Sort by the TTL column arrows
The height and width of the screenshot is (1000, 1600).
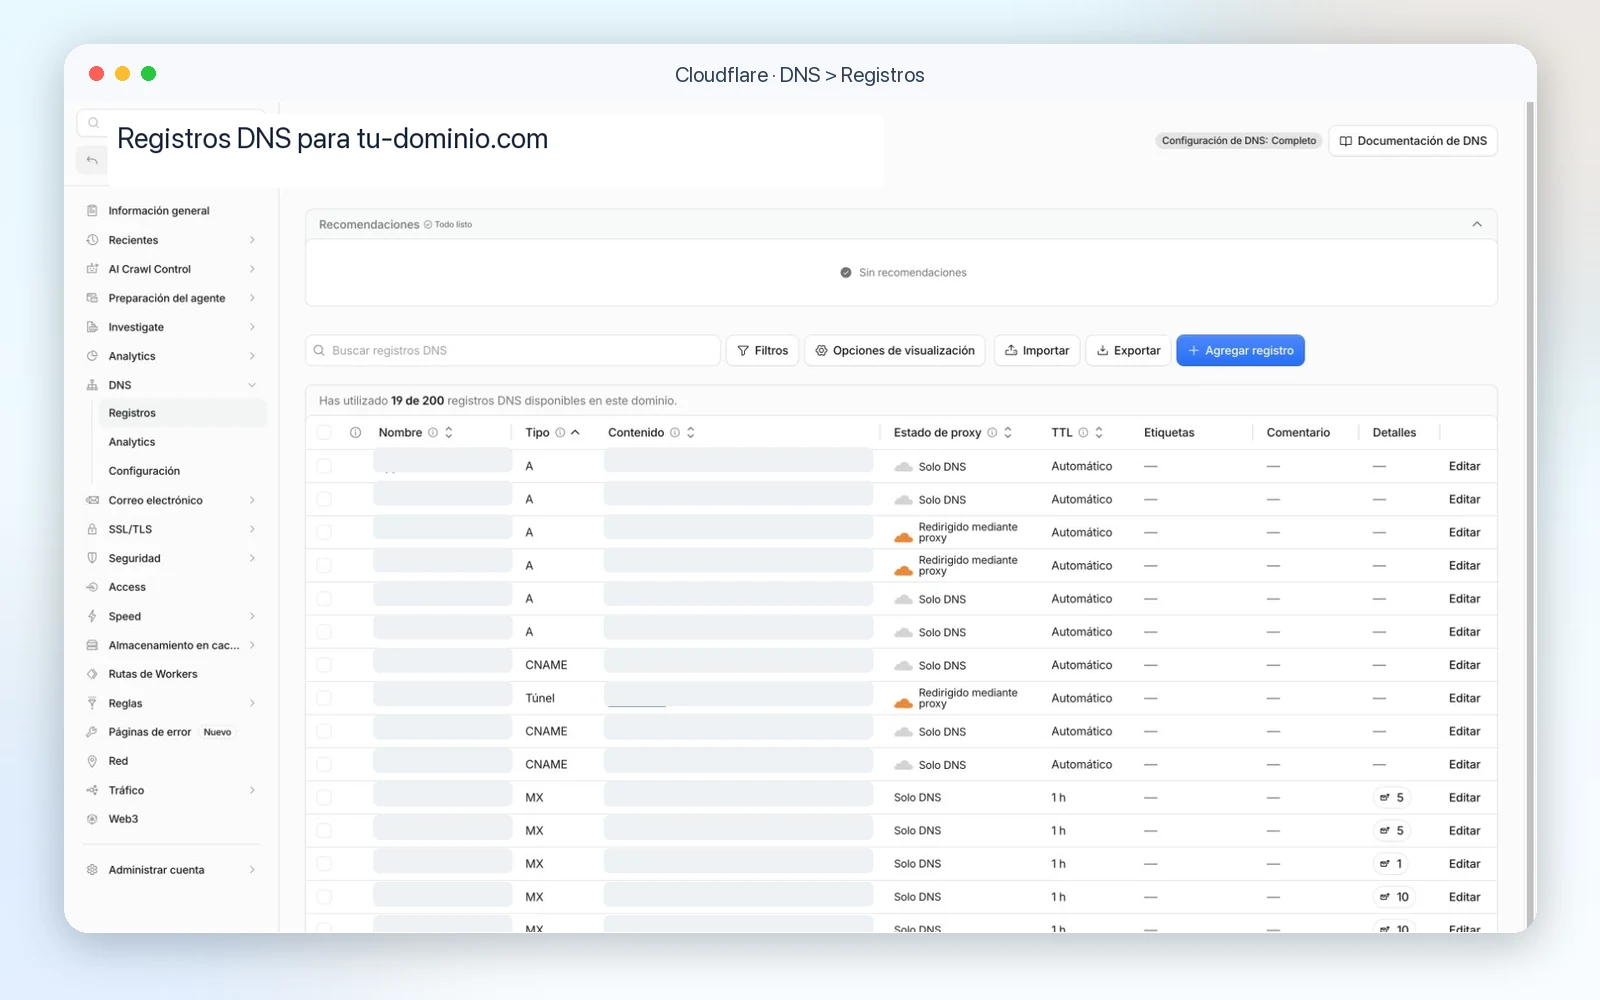pyautogui.click(x=1099, y=433)
